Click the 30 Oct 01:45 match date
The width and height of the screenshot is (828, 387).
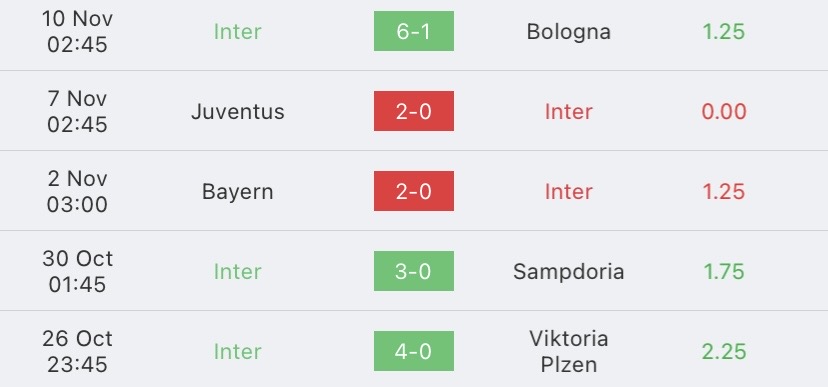77,271
